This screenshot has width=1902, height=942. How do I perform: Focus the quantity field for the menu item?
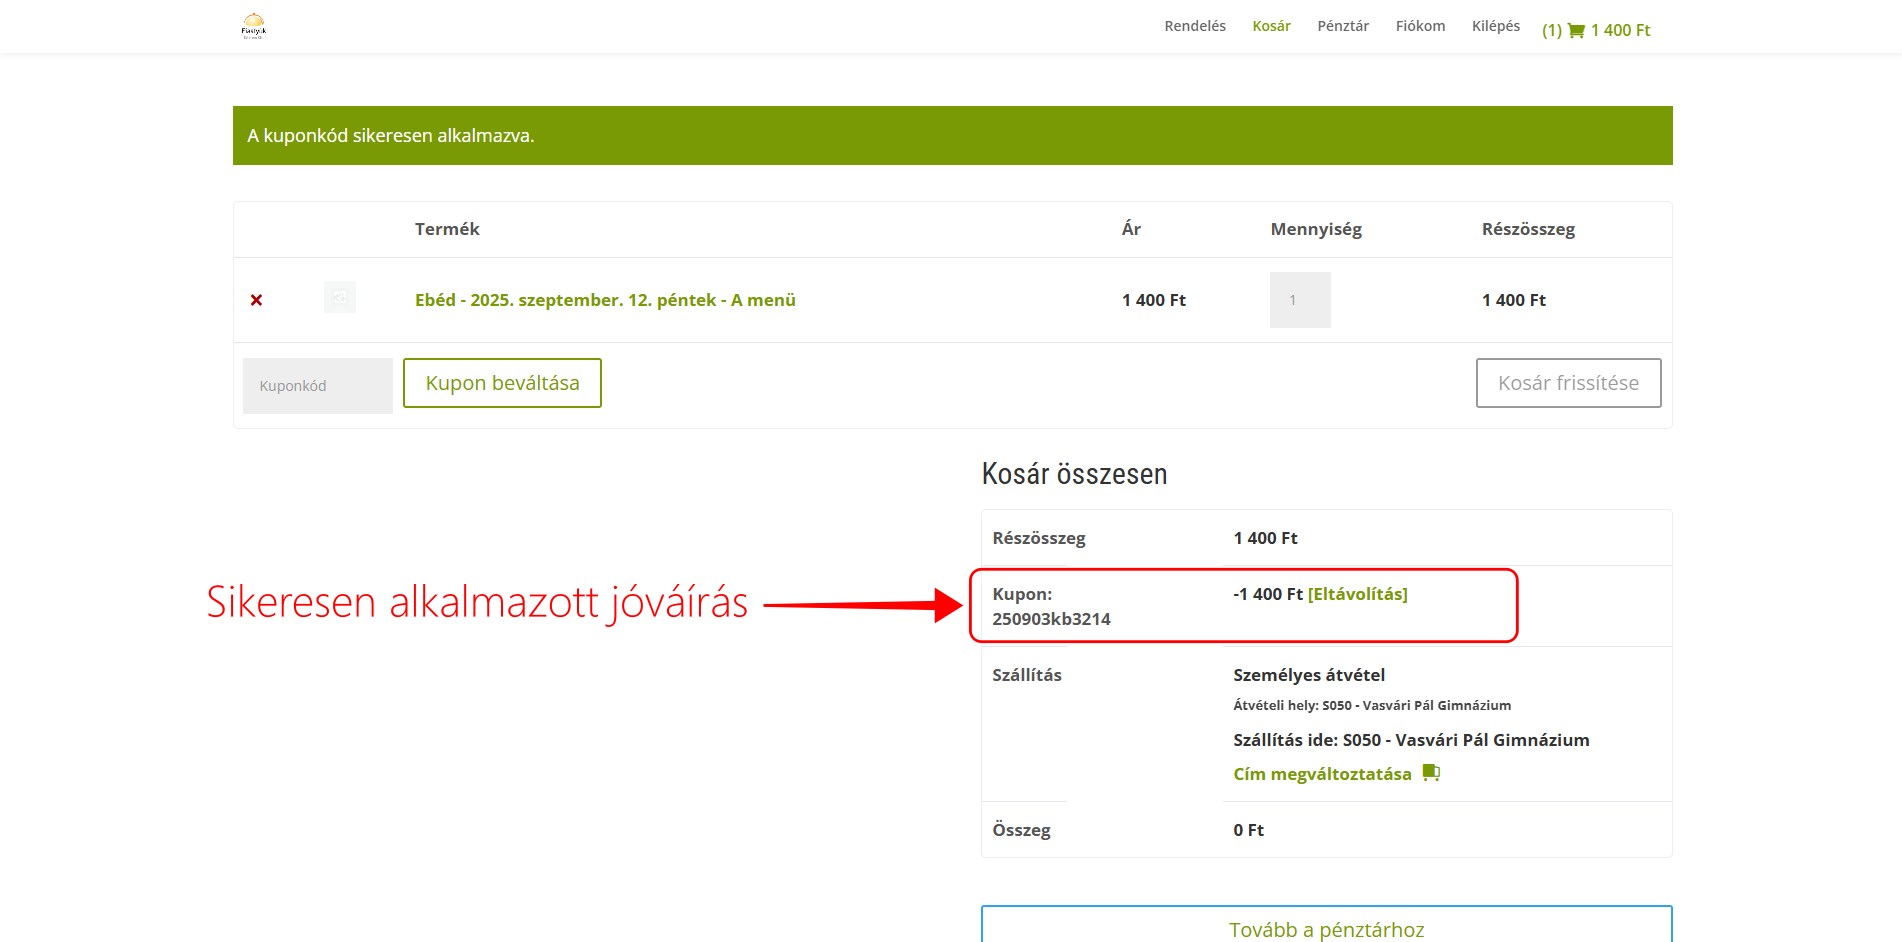pos(1299,300)
